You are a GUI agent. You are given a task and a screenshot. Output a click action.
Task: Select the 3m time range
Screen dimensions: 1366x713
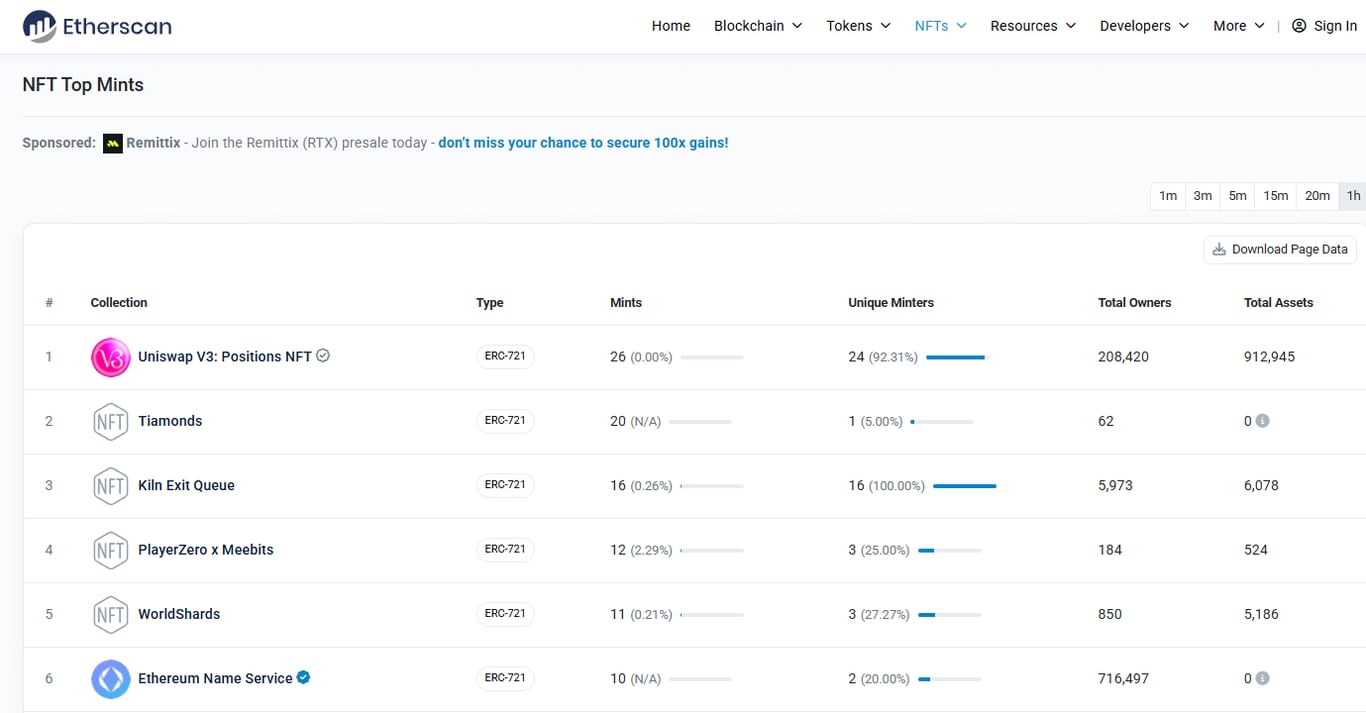point(1203,196)
